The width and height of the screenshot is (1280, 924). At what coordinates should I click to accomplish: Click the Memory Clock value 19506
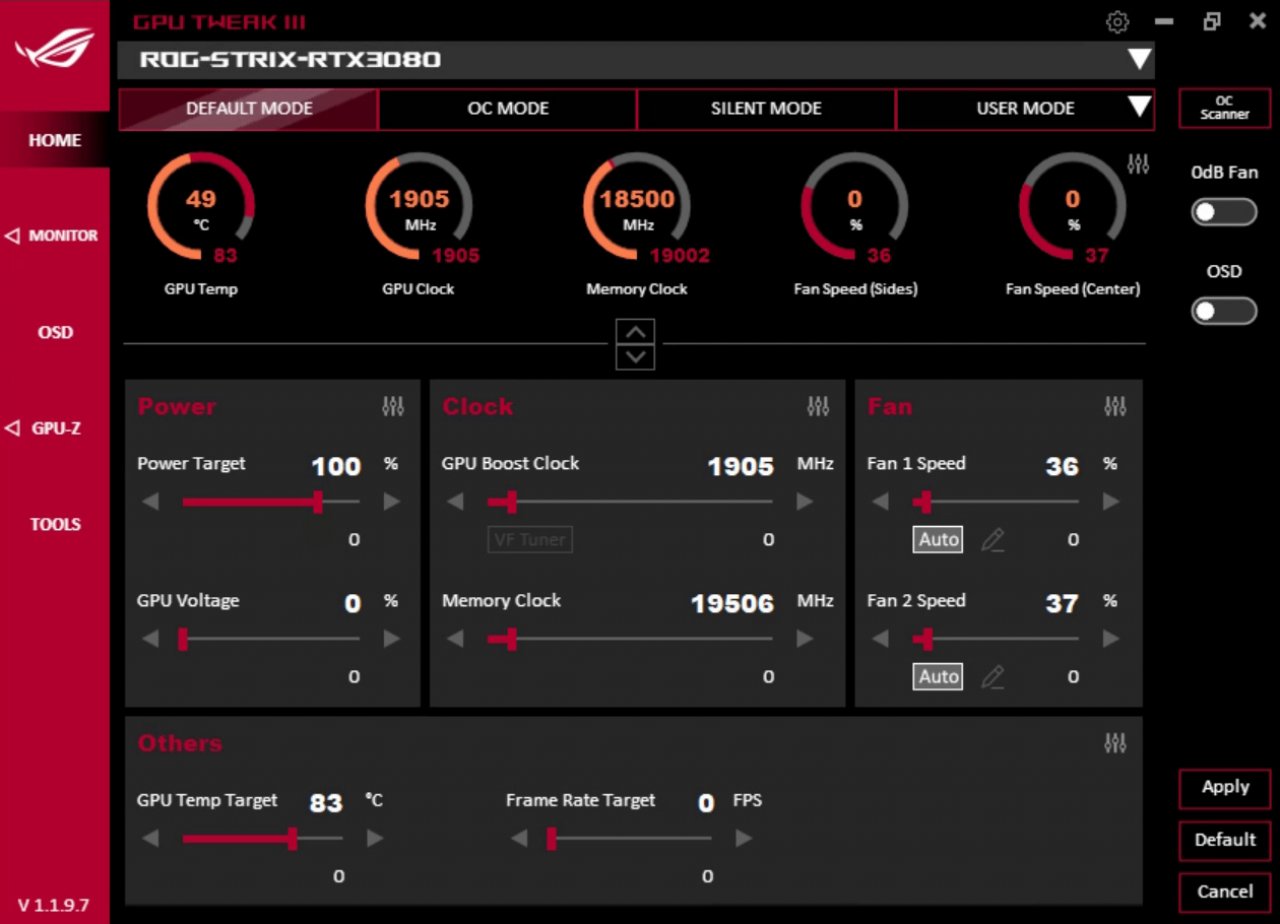[x=733, y=604]
